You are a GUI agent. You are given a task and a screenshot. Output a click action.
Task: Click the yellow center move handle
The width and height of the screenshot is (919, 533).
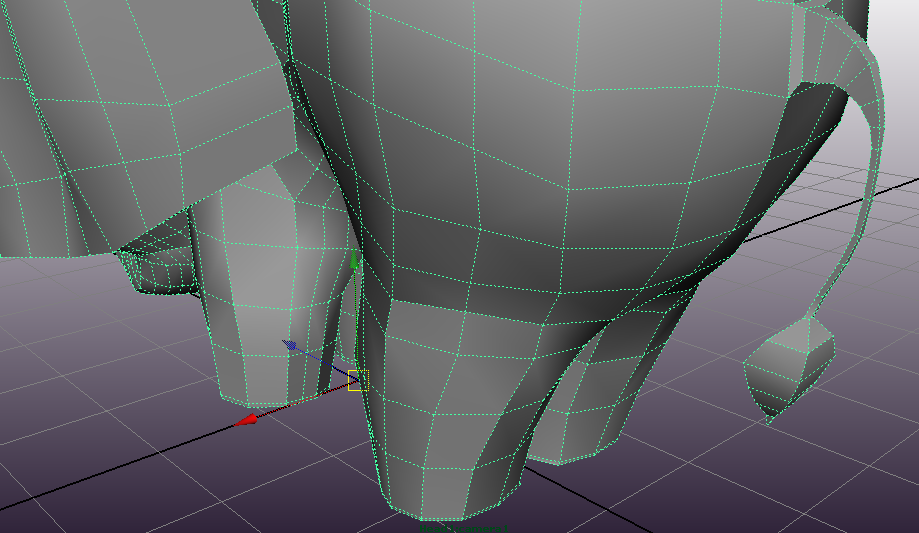point(358,381)
